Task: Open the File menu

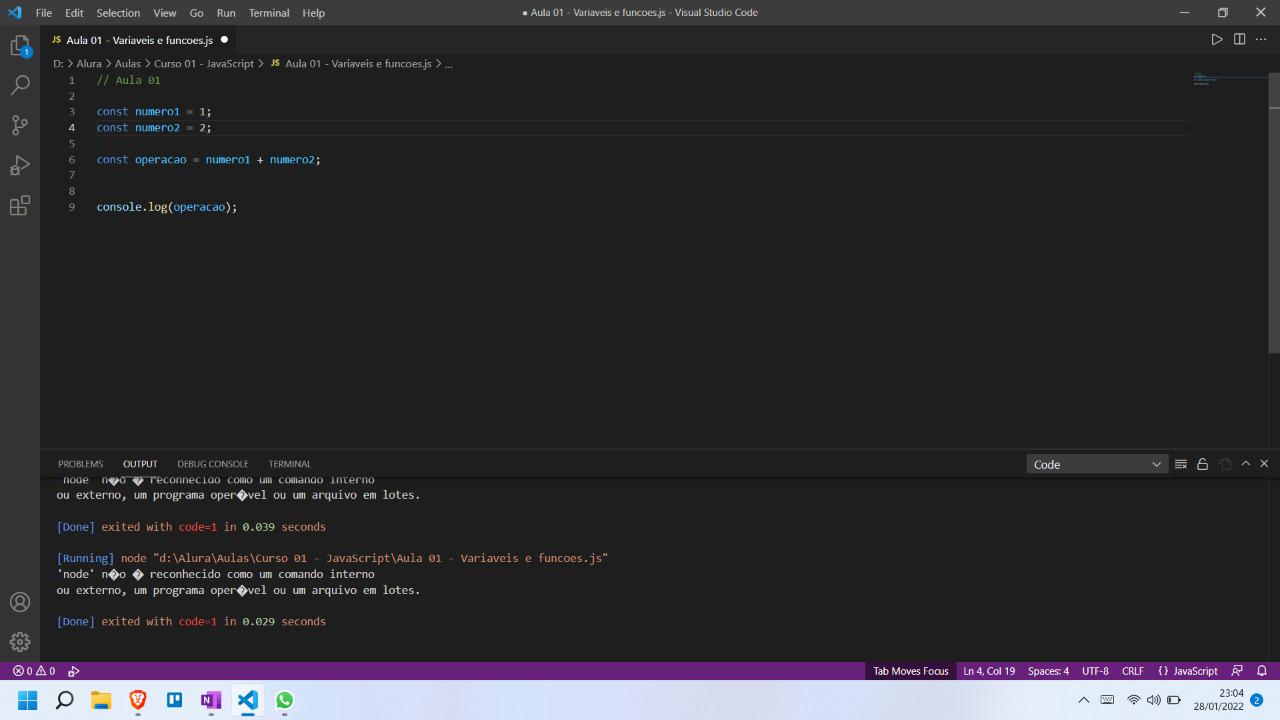Action: (44, 13)
